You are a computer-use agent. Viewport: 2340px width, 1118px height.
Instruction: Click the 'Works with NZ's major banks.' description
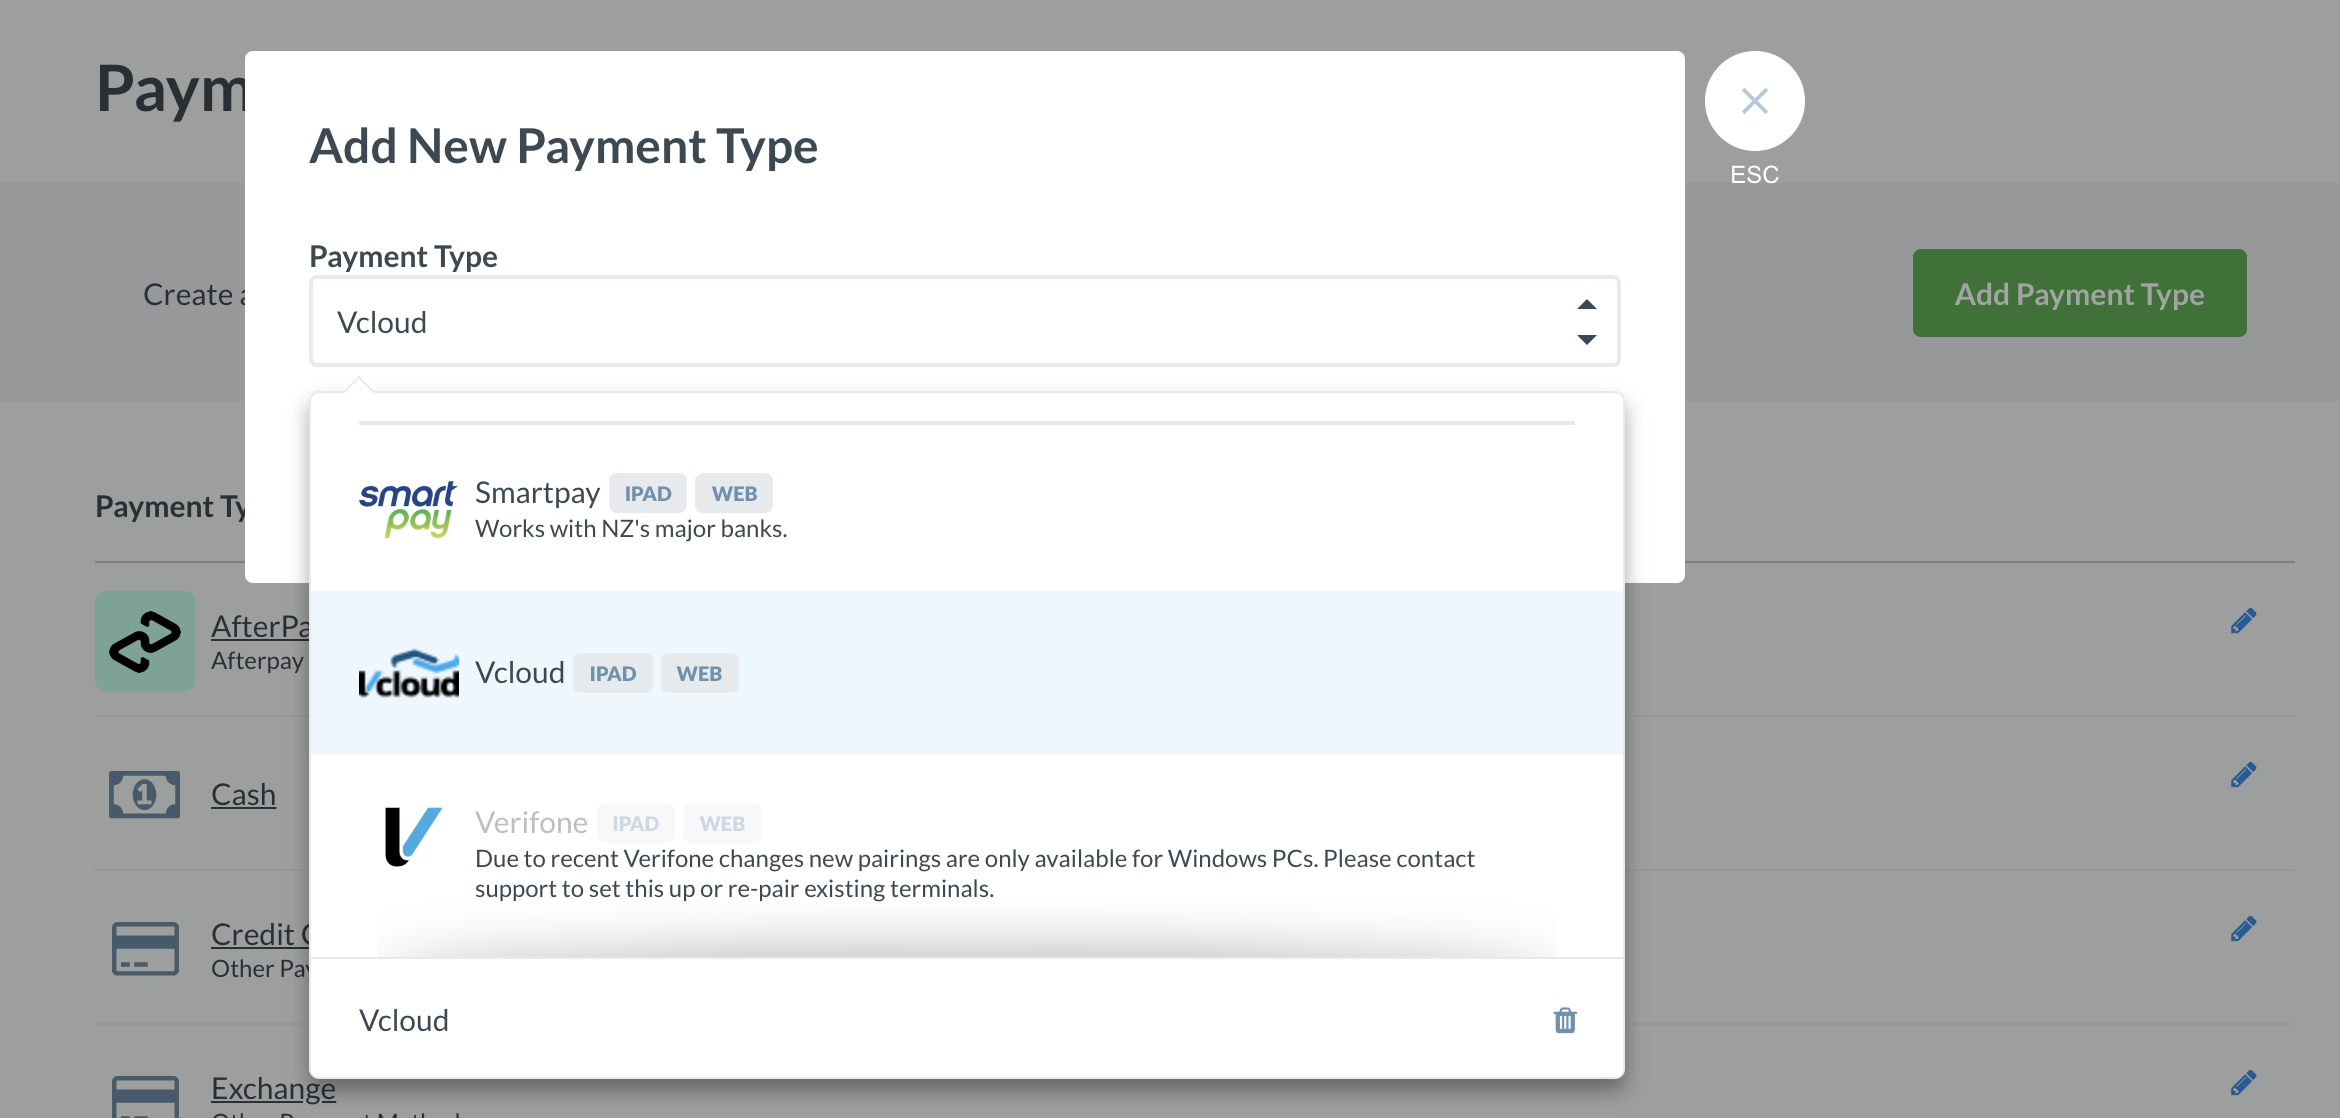[631, 529]
